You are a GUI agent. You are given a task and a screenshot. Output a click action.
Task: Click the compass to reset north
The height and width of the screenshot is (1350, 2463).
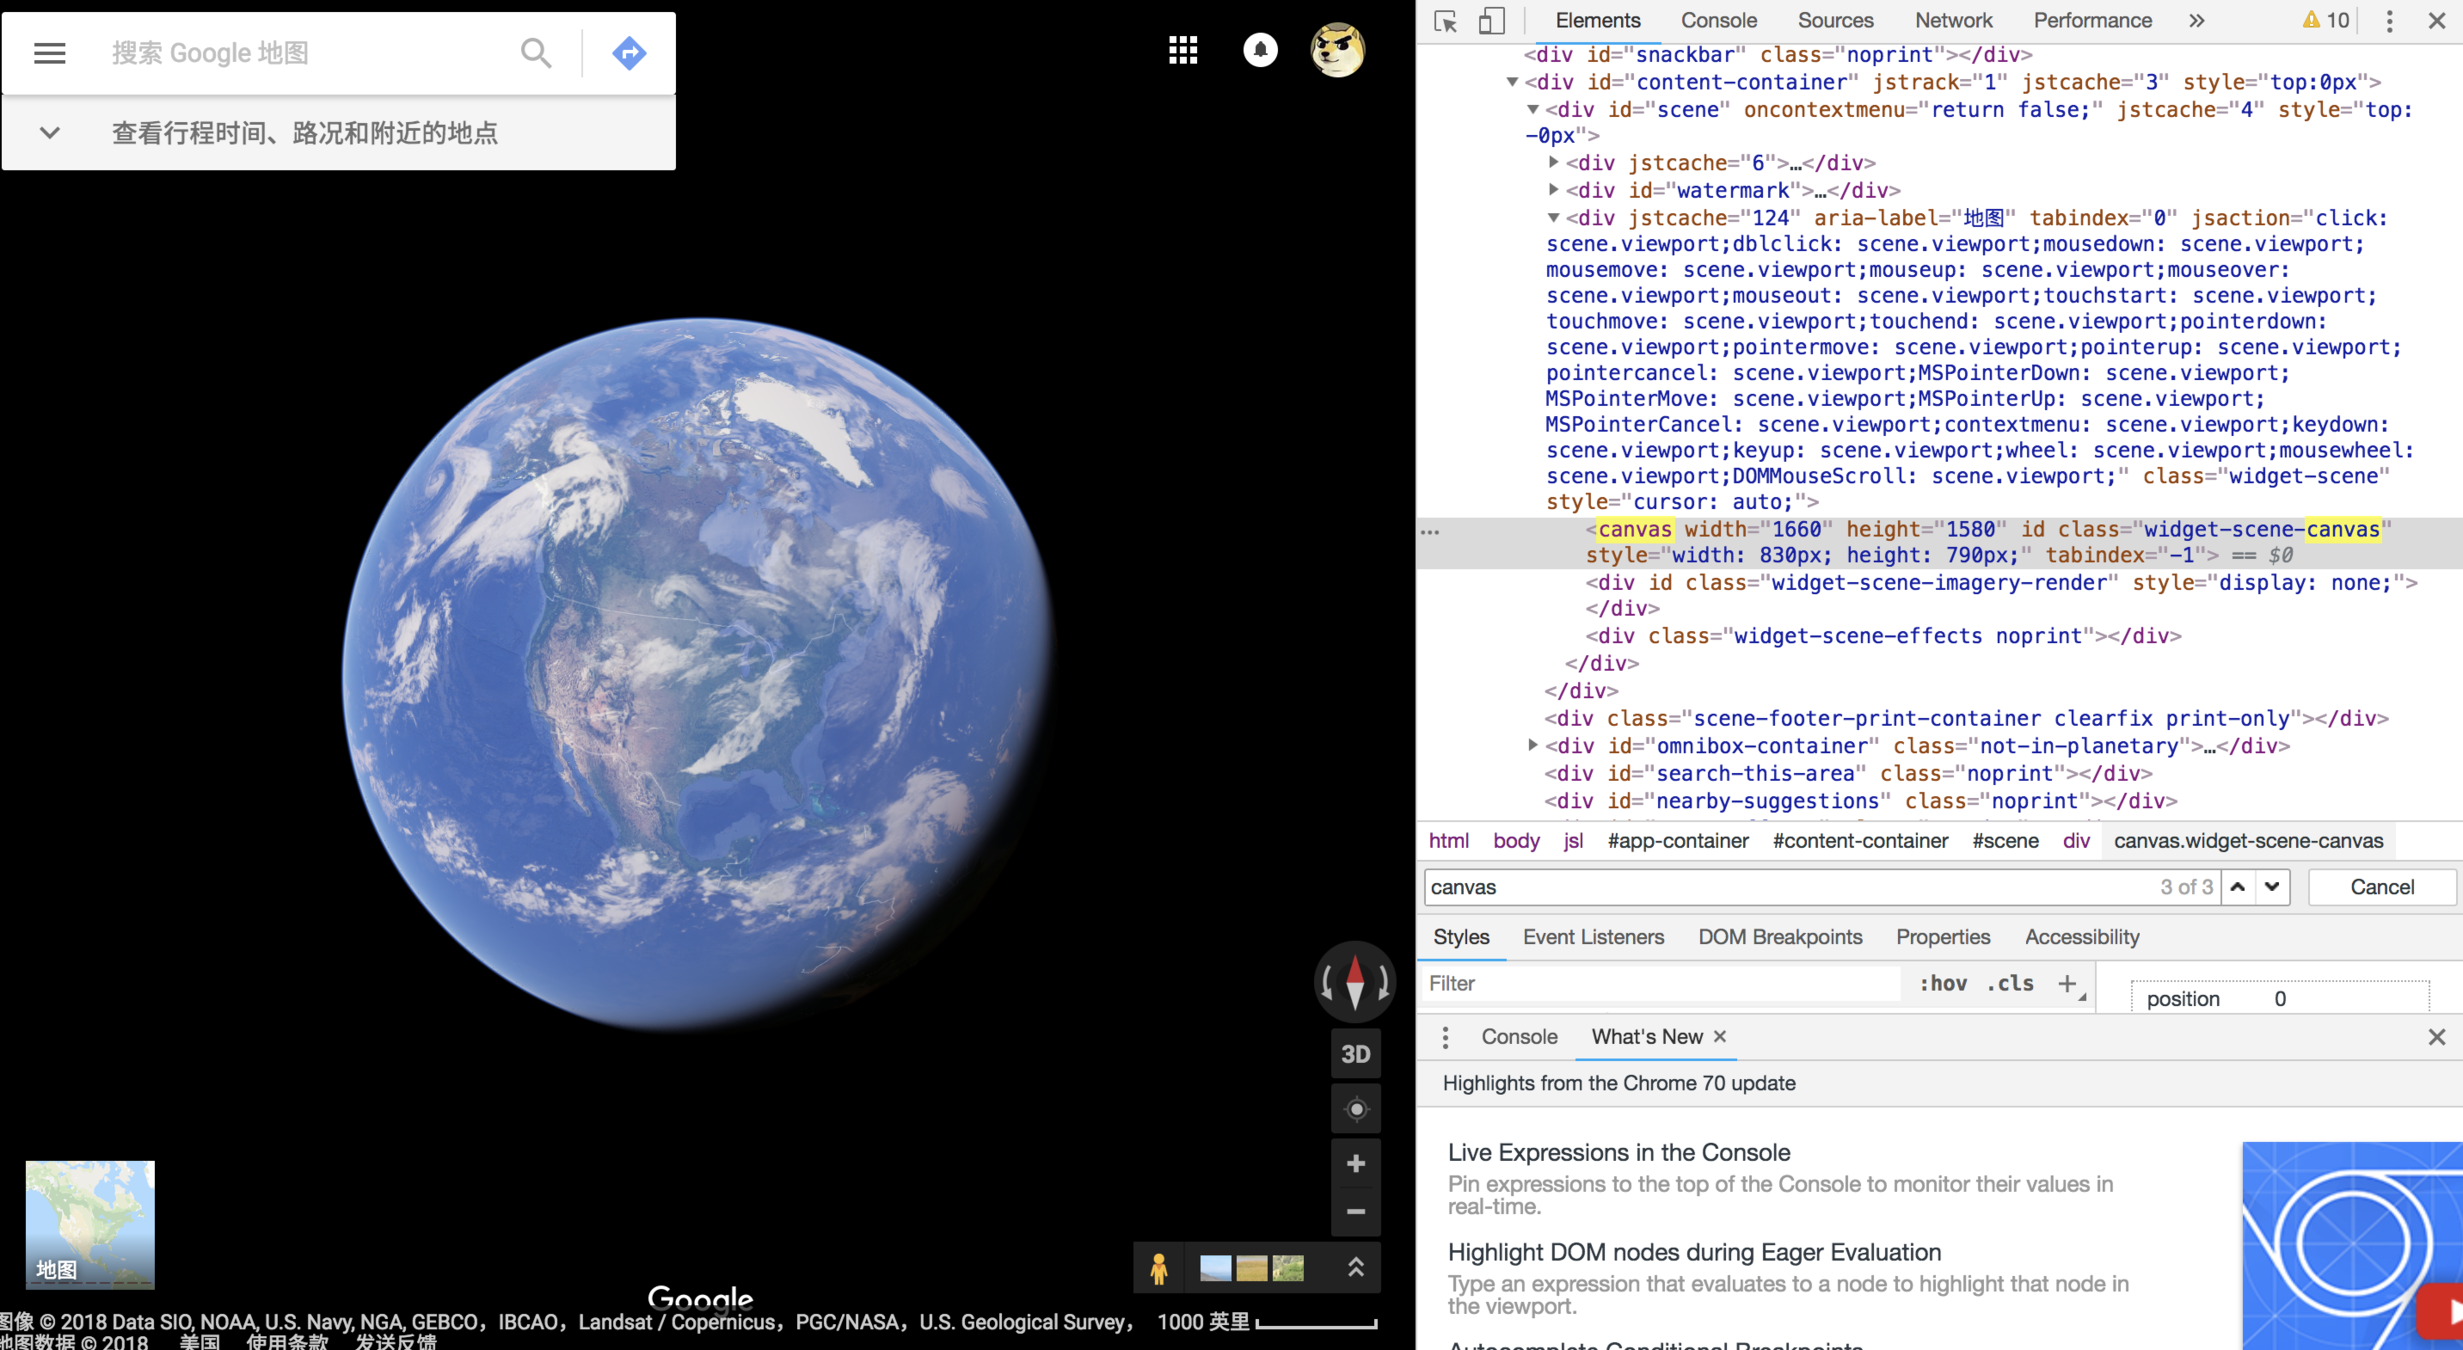tap(1355, 982)
